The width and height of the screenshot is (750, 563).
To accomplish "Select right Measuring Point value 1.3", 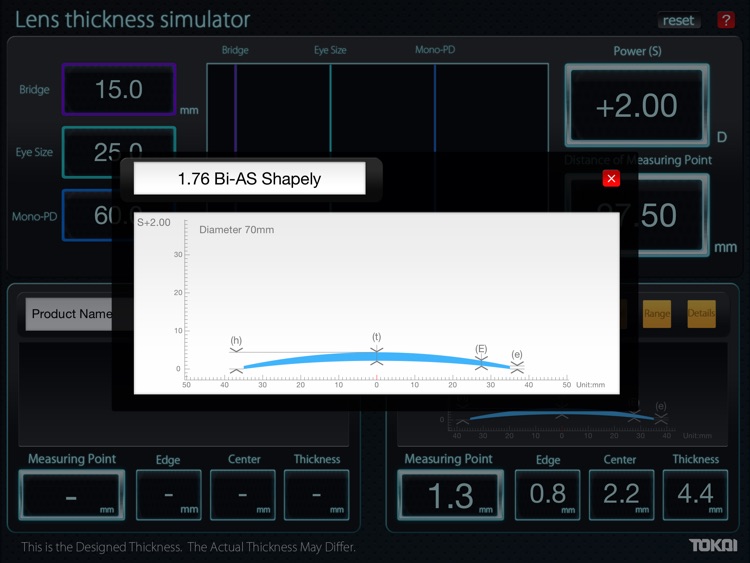I will (x=451, y=495).
